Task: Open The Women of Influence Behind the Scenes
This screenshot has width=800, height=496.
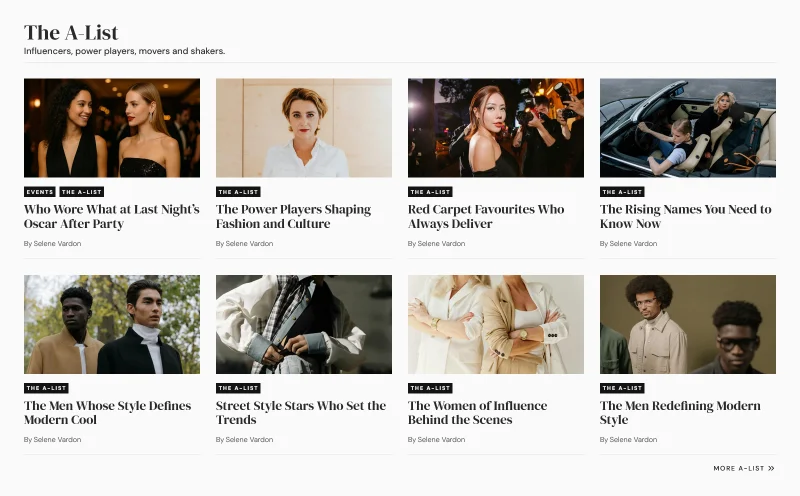Action: (478, 412)
